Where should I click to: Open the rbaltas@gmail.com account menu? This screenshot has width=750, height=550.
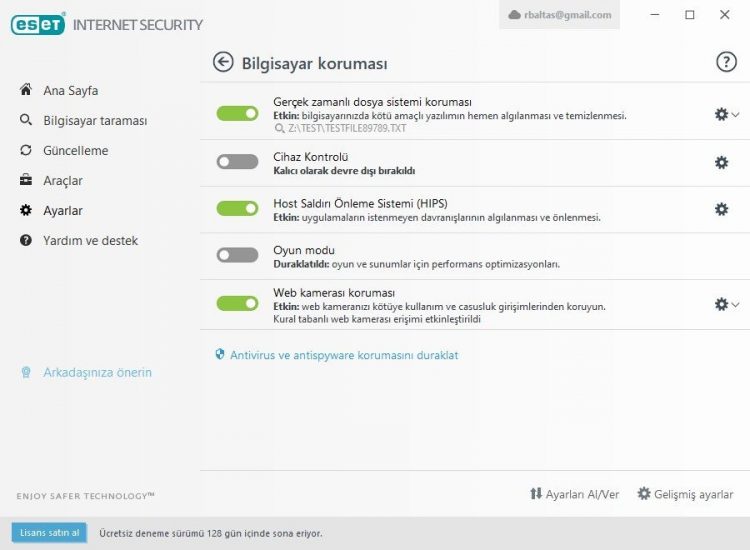[560, 15]
